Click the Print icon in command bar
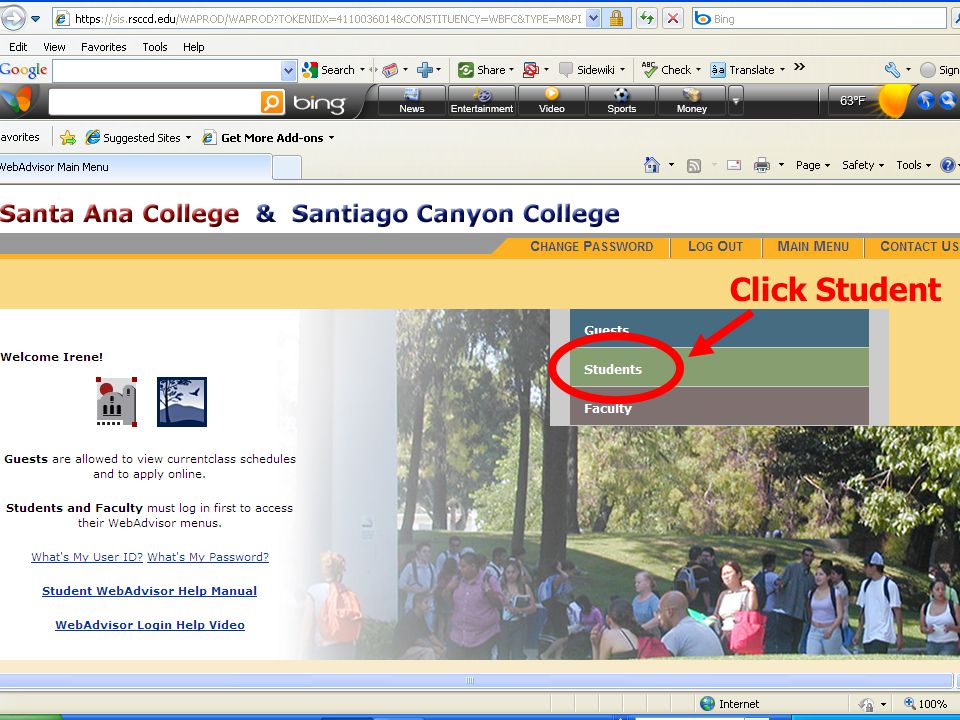The image size is (960, 720). click(762, 165)
